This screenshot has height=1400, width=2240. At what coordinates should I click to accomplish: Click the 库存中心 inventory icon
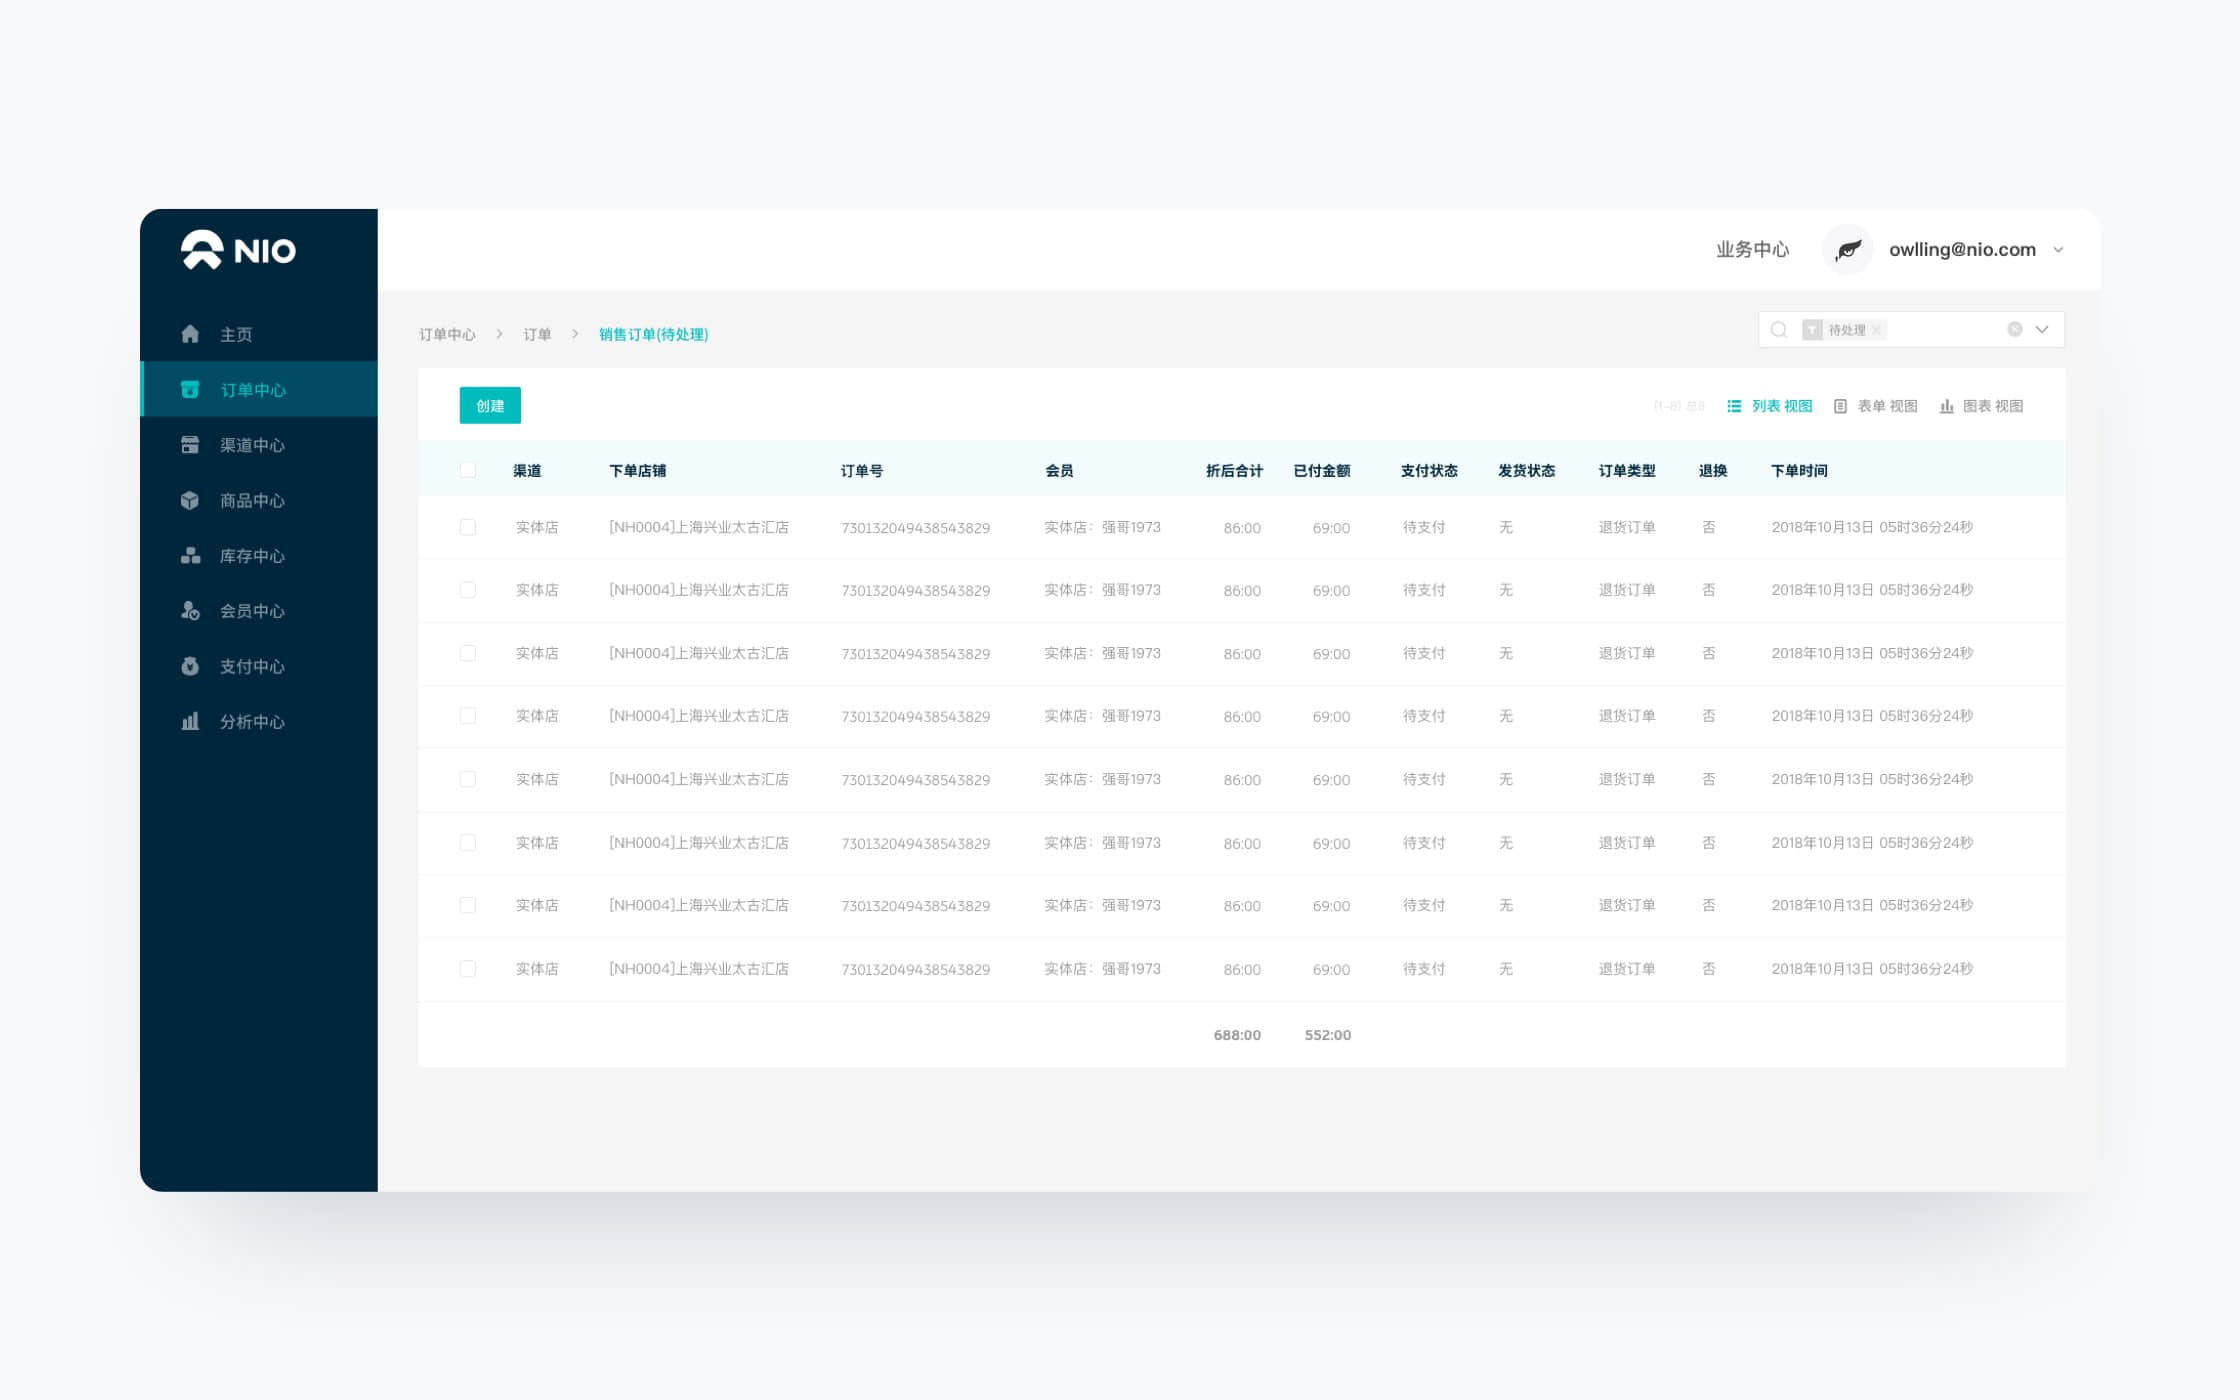pyautogui.click(x=190, y=556)
